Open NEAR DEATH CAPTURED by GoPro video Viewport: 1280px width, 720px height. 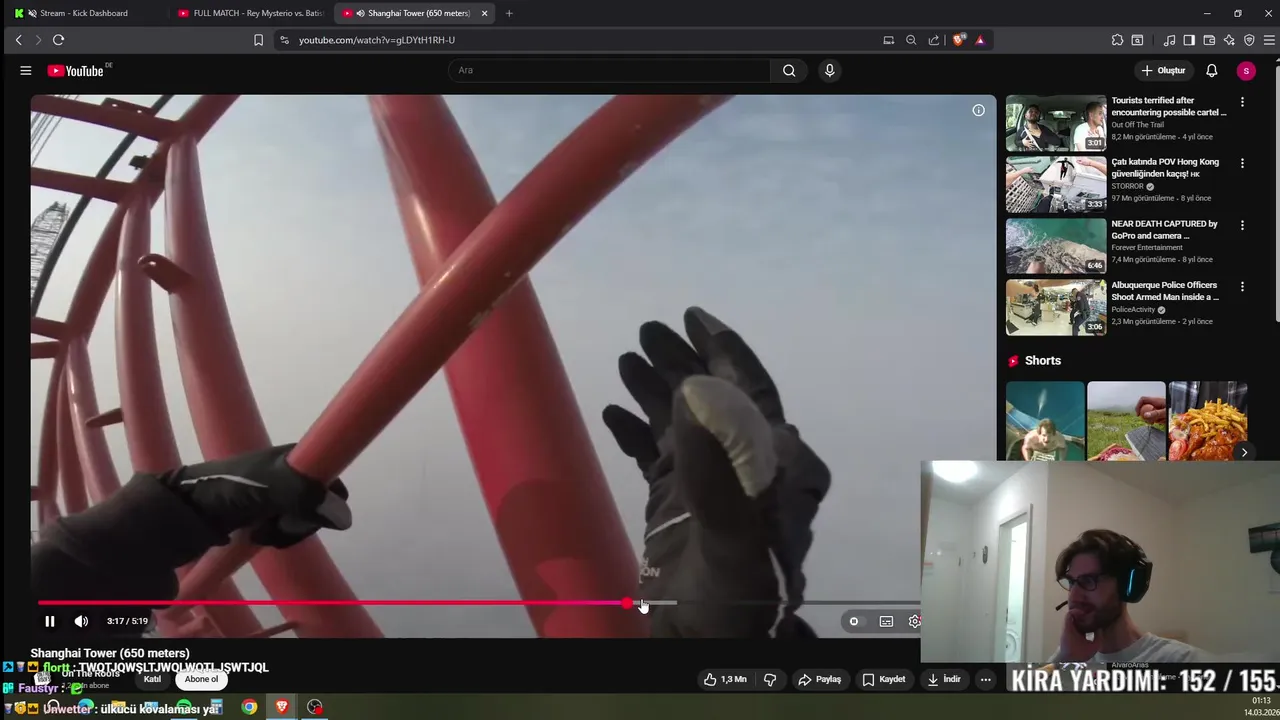[x=1164, y=230]
